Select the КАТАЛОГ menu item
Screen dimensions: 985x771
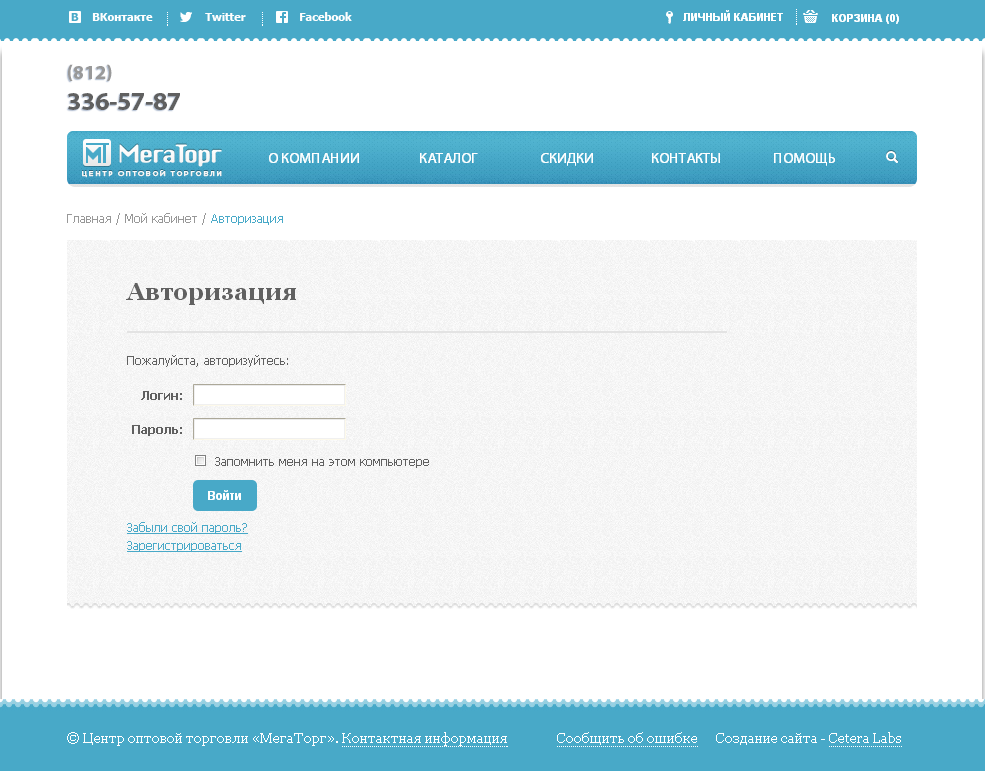tap(448, 157)
